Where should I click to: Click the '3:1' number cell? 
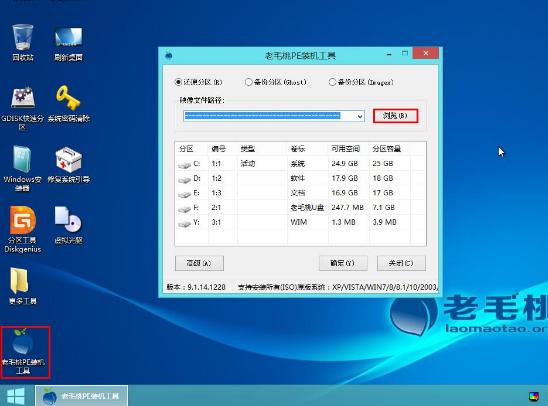click(216, 222)
